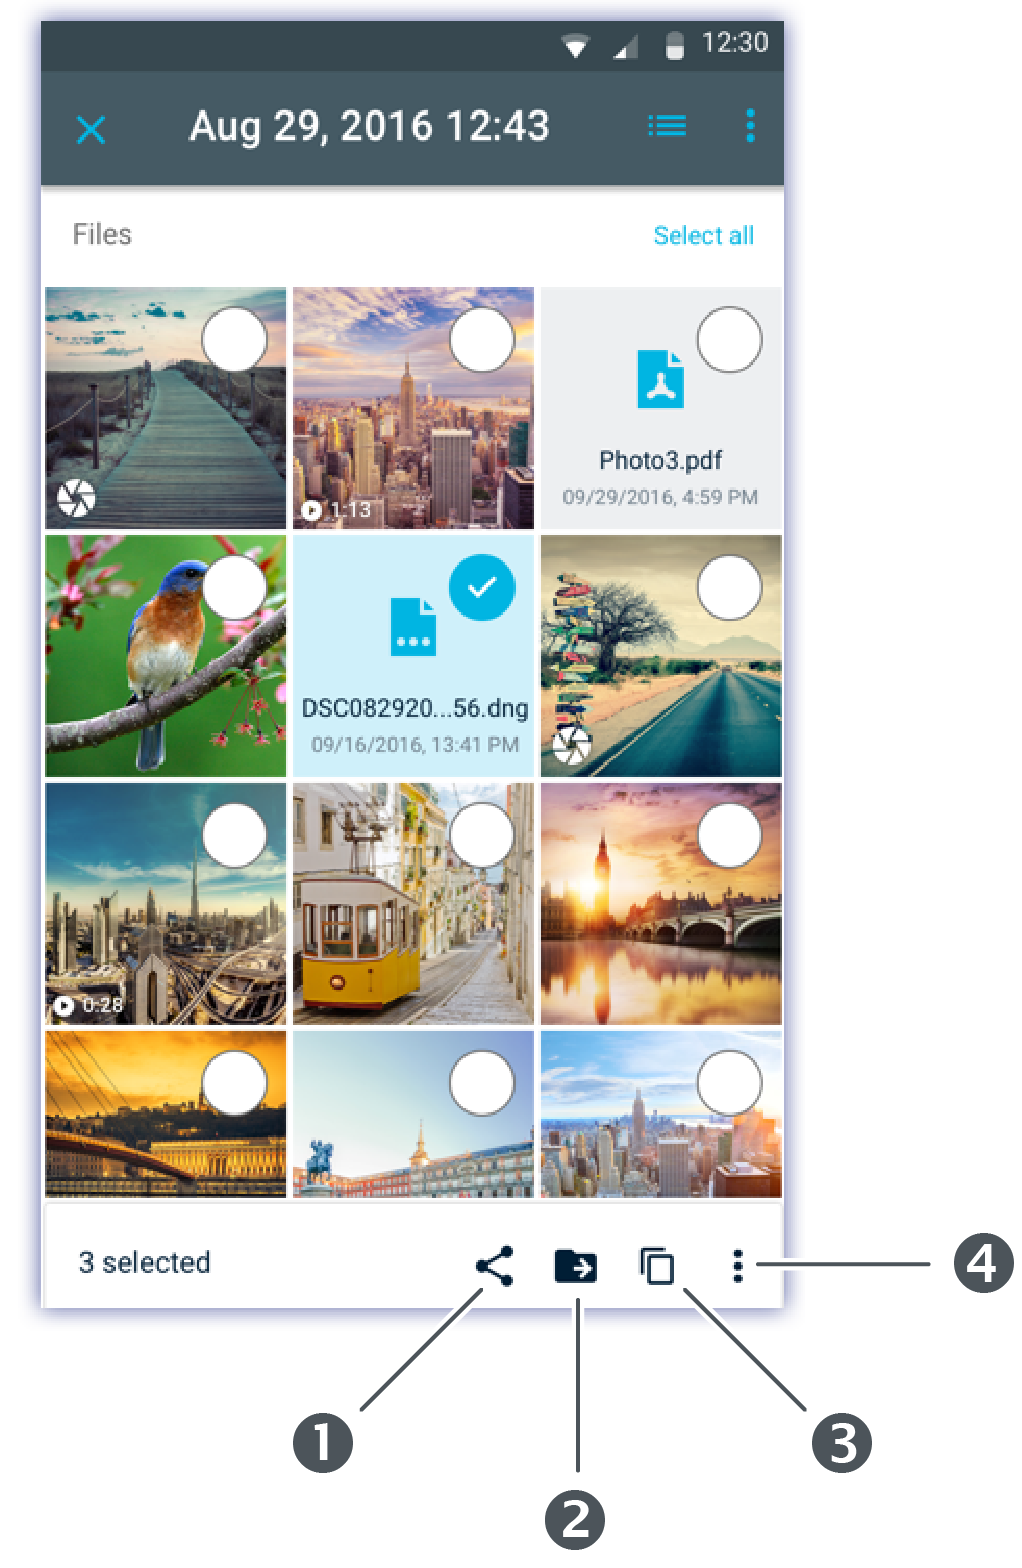The height and width of the screenshot is (1568, 1022).
Task: Copy the selected files
Action: (x=657, y=1266)
